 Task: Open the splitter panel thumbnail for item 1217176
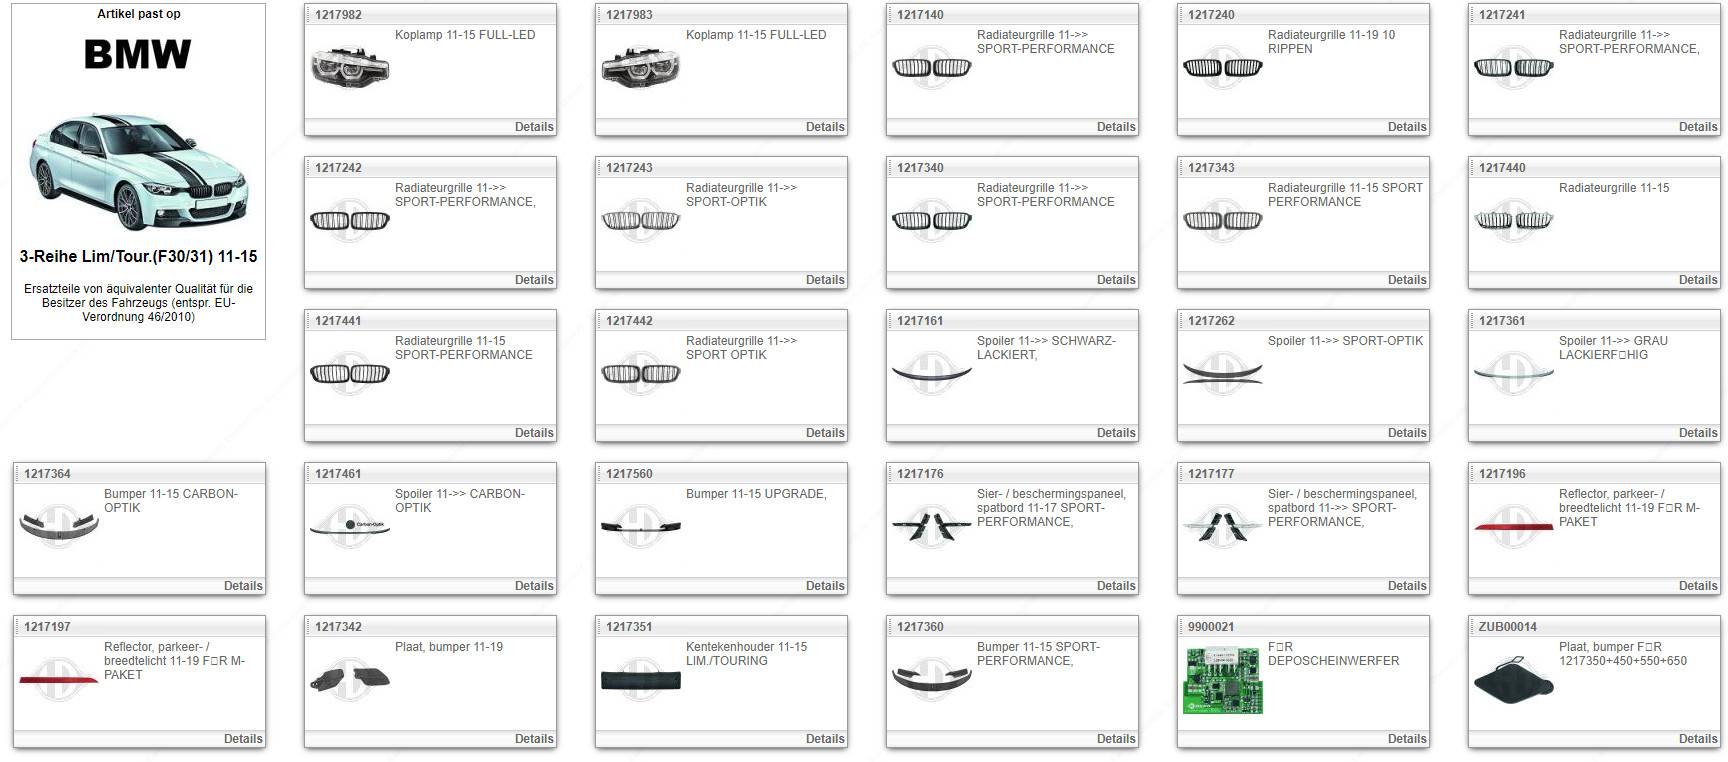pyautogui.click(x=932, y=527)
